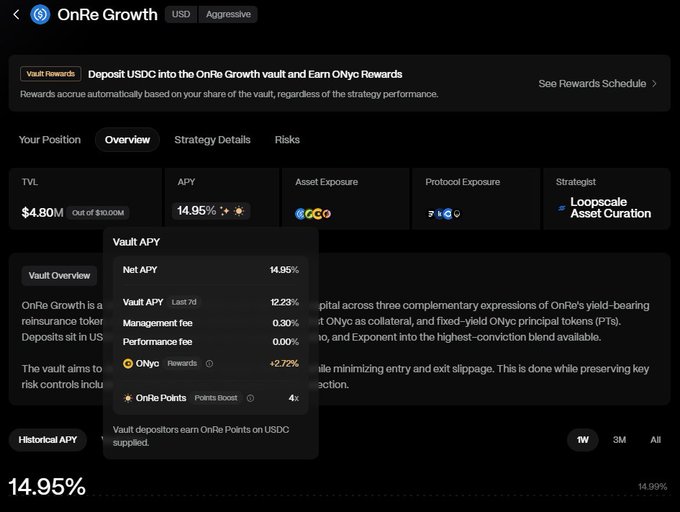Click the +2.72% ONyc rewards value
This screenshot has height=512, width=680.
284,363
